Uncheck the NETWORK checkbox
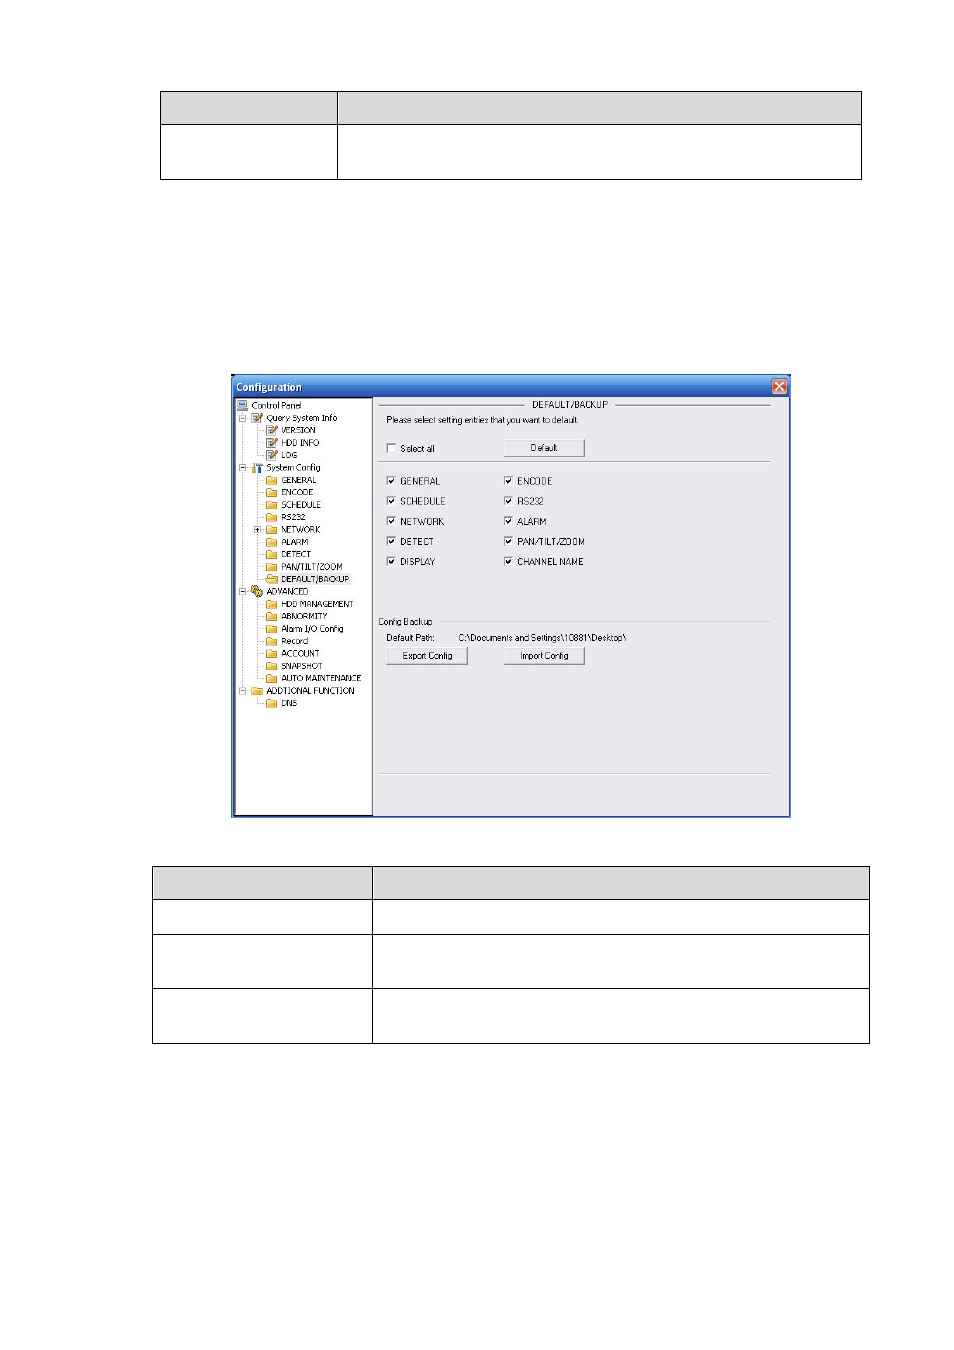This screenshot has height=1350, width=954. 391,521
